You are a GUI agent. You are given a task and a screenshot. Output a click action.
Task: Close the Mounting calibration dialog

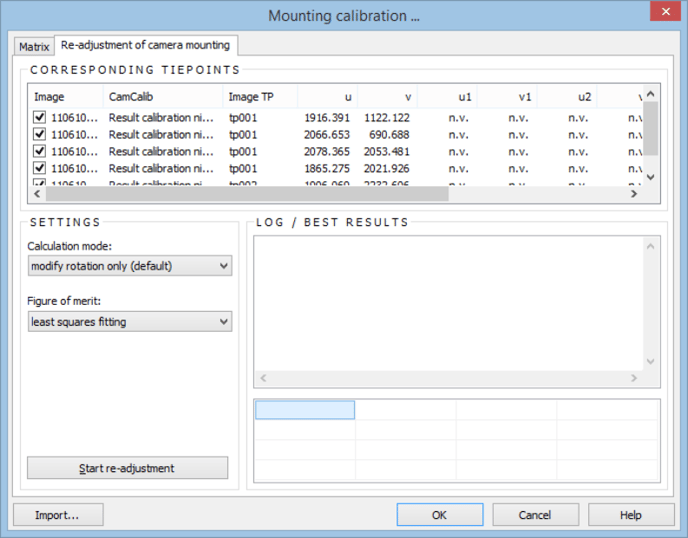click(x=664, y=13)
